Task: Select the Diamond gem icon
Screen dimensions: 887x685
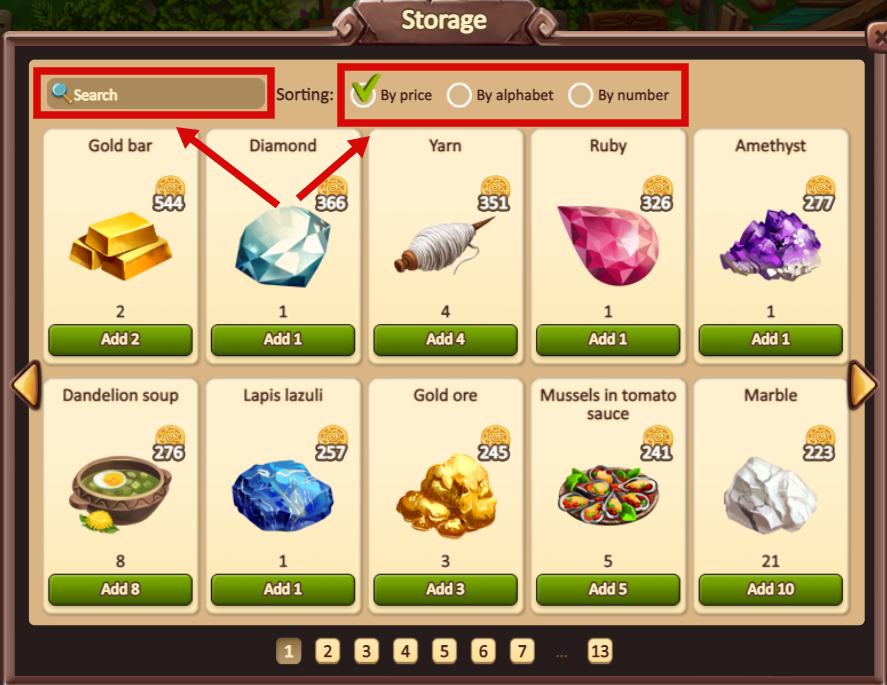Action: 283,247
